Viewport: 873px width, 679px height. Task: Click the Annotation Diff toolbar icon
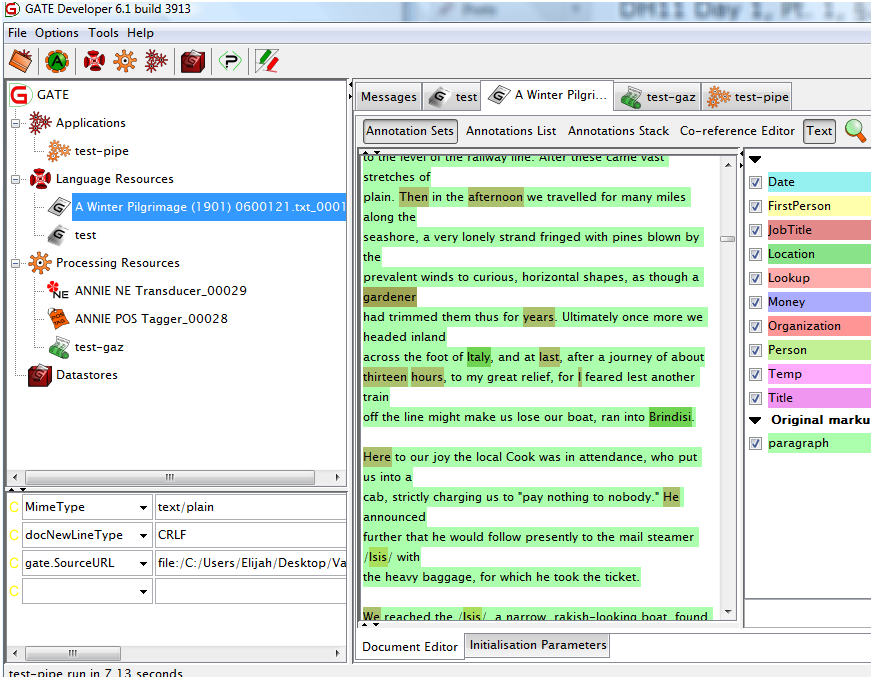(x=267, y=61)
